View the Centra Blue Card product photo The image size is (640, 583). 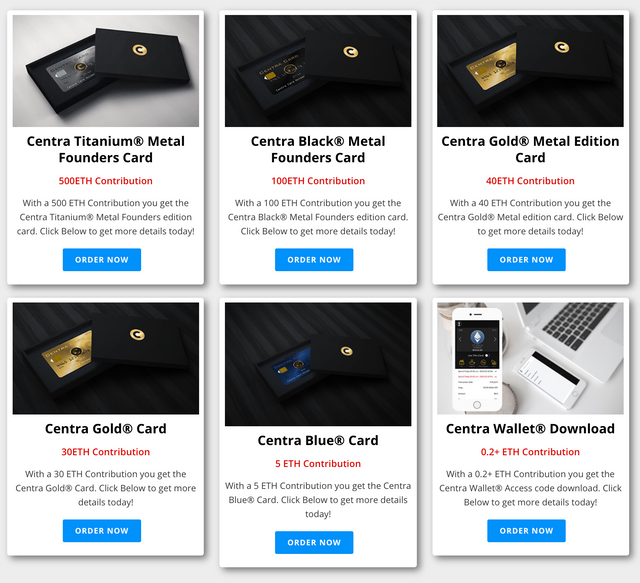click(x=318, y=364)
